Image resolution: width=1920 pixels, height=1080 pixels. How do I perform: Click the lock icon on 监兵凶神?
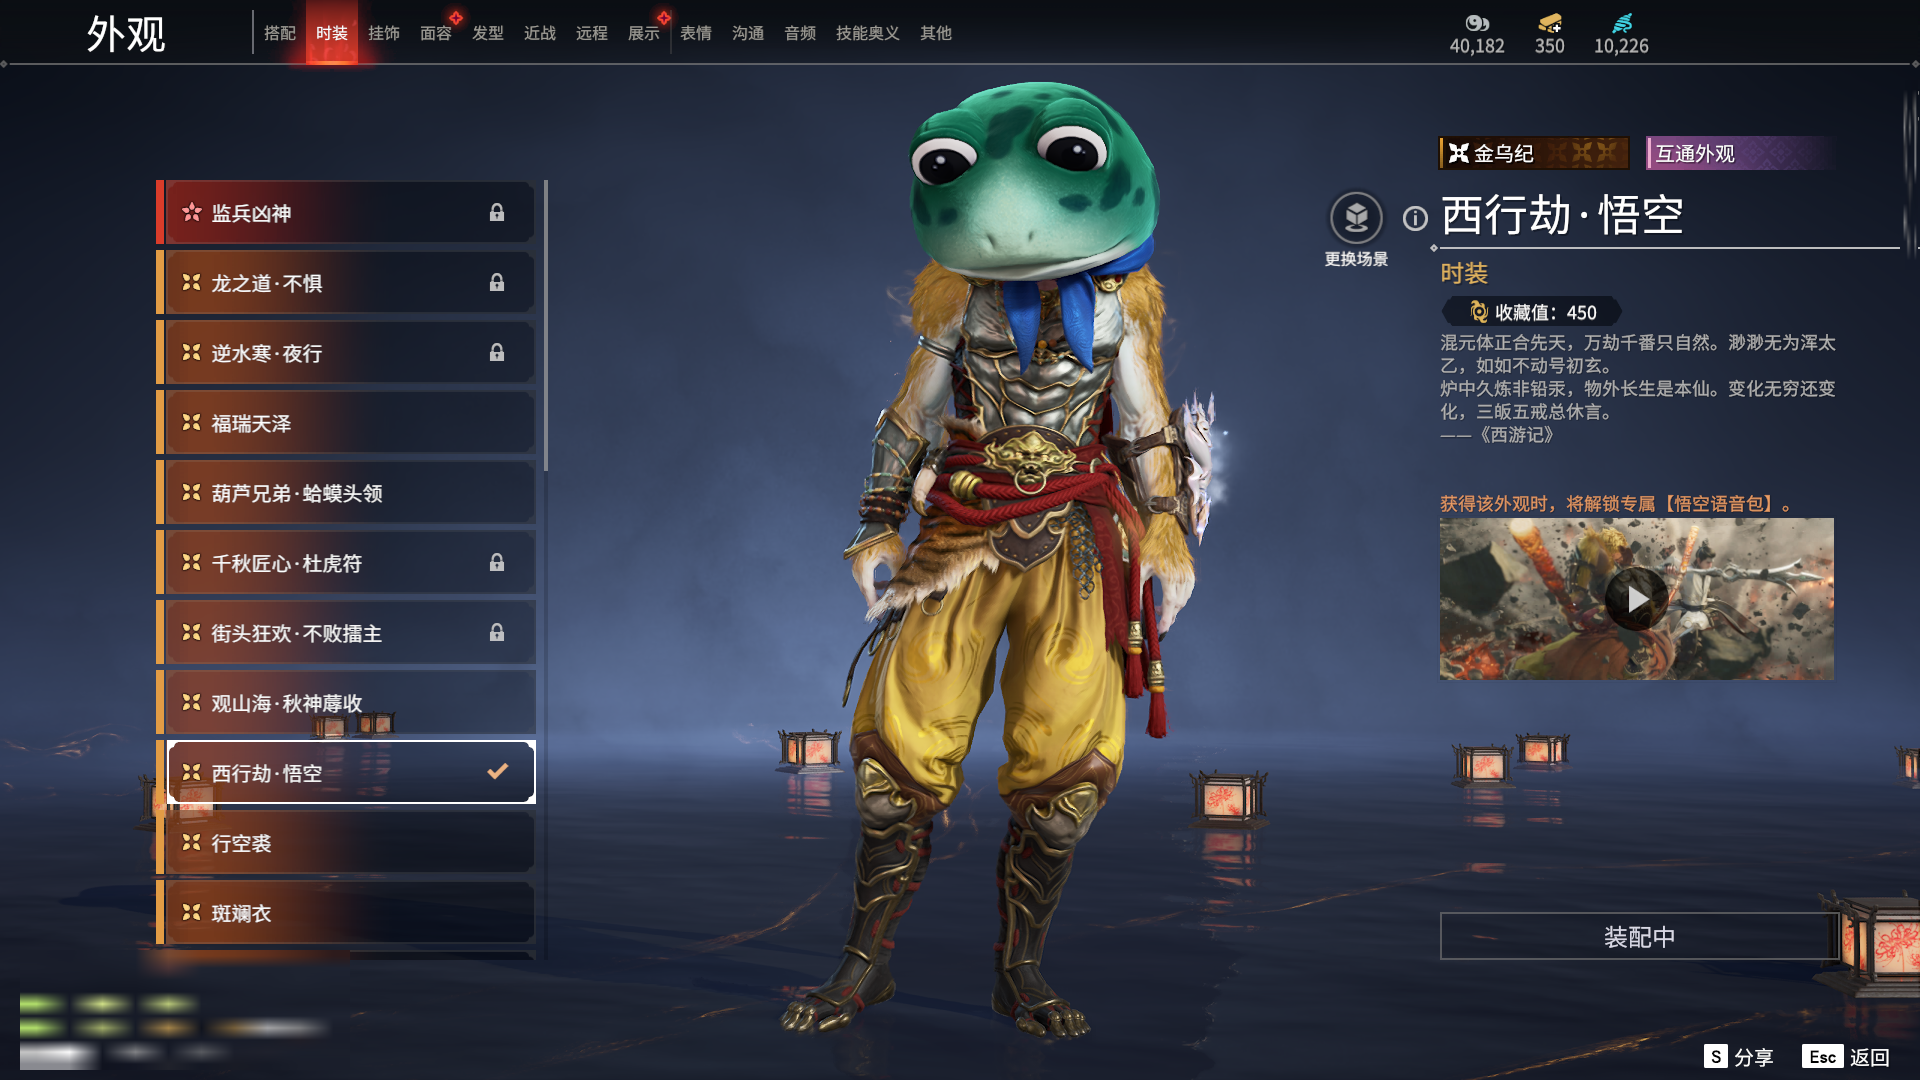pyautogui.click(x=497, y=212)
